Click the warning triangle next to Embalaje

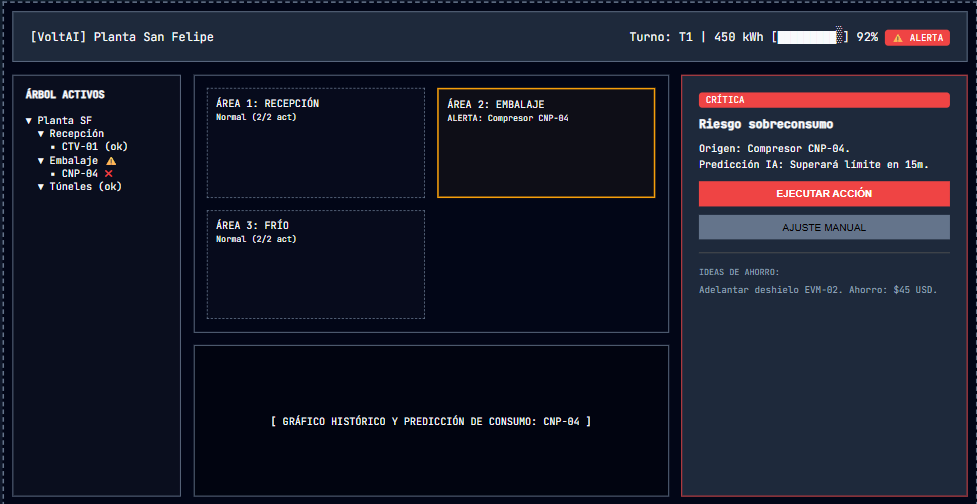[111, 161]
